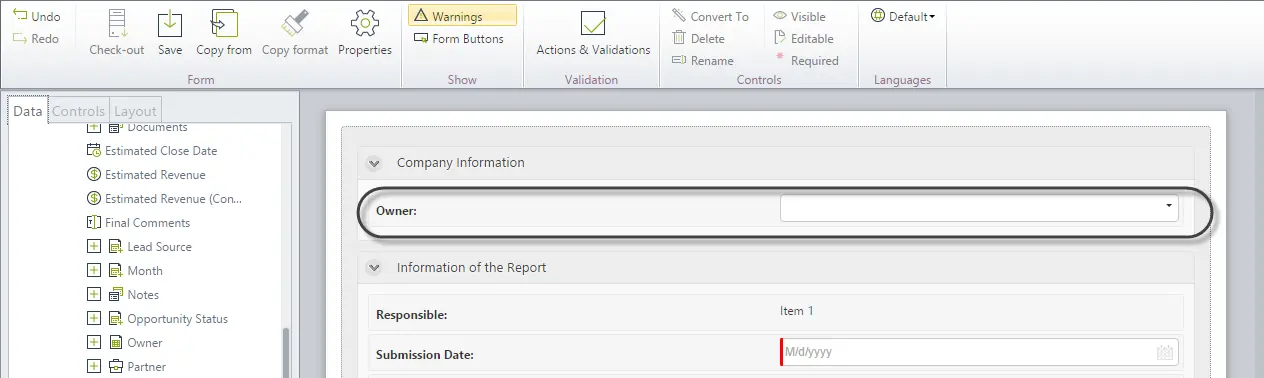
Task: Collapse the Company Information group
Action: coord(374,163)
